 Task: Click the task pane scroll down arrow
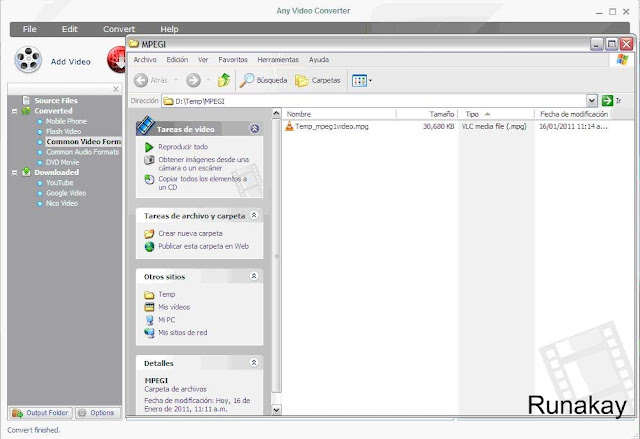pyautogui.click(x=276, y=409)
